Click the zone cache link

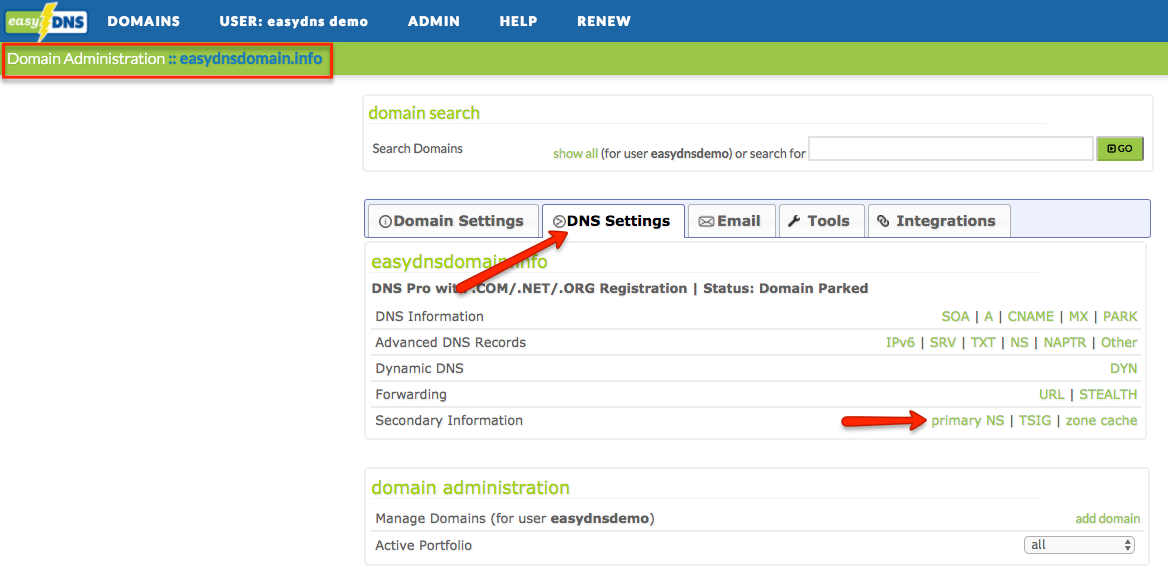tap(1101, 420)
